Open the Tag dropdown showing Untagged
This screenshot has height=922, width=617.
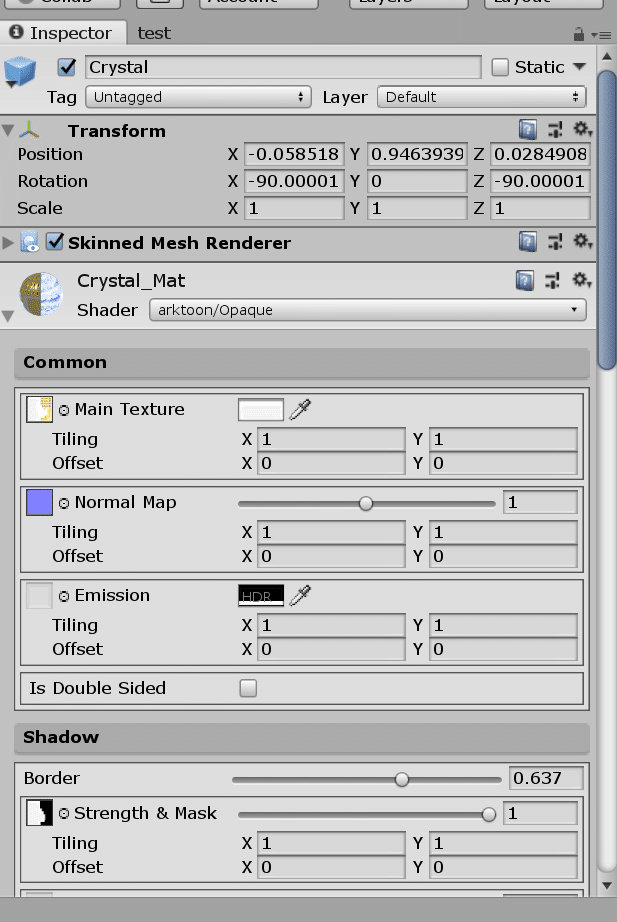click(198, 97)
